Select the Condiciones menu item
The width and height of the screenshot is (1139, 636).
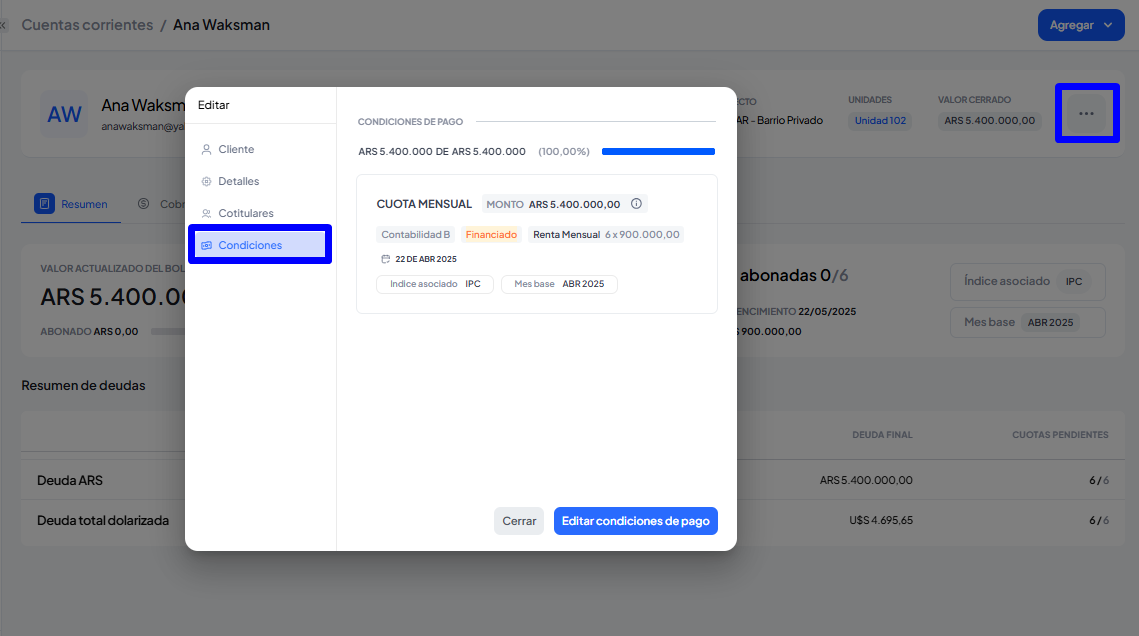tap(250, 246)
